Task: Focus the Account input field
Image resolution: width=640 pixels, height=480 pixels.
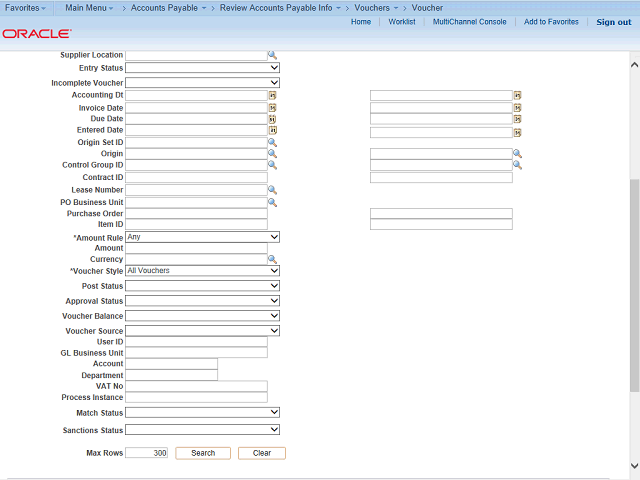Action: tap(171, 364)
